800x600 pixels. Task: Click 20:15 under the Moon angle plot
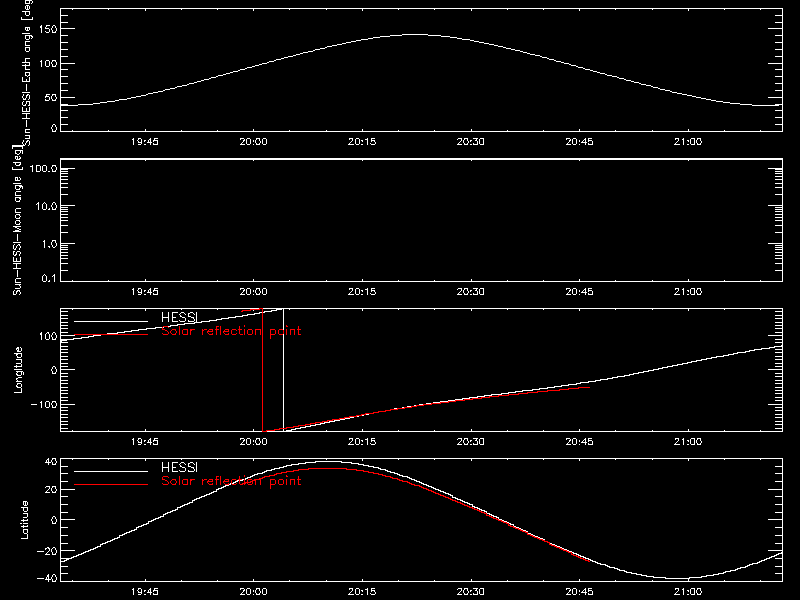pyautogui.click(x=362, y=291)
